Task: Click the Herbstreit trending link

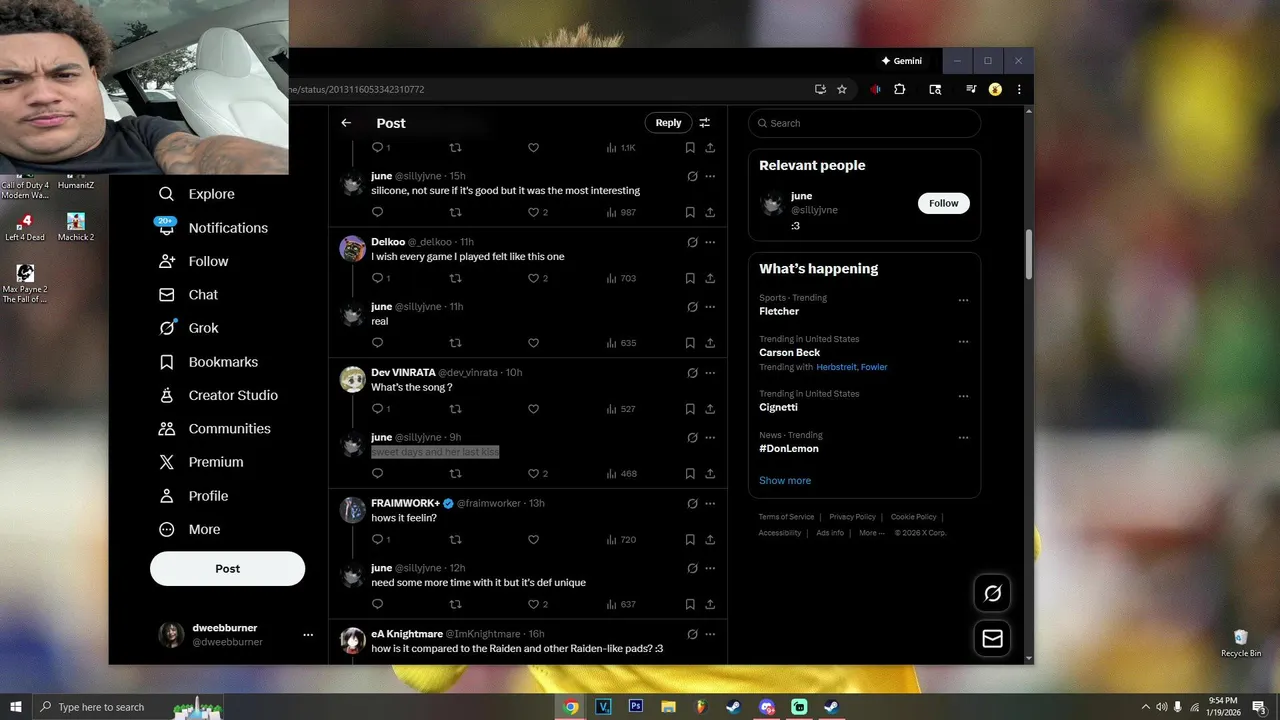Action: point(836,367)
